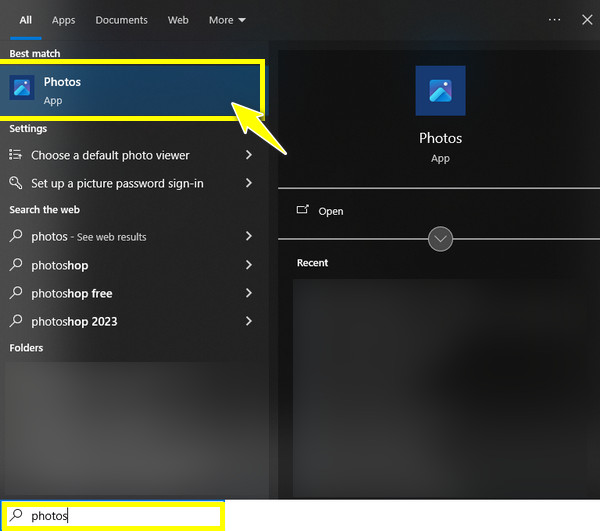This screenshot has width=600, height=531.
Task: Click search icon beside 'photoshop' suggestion
Action: (x=16, y=264)
